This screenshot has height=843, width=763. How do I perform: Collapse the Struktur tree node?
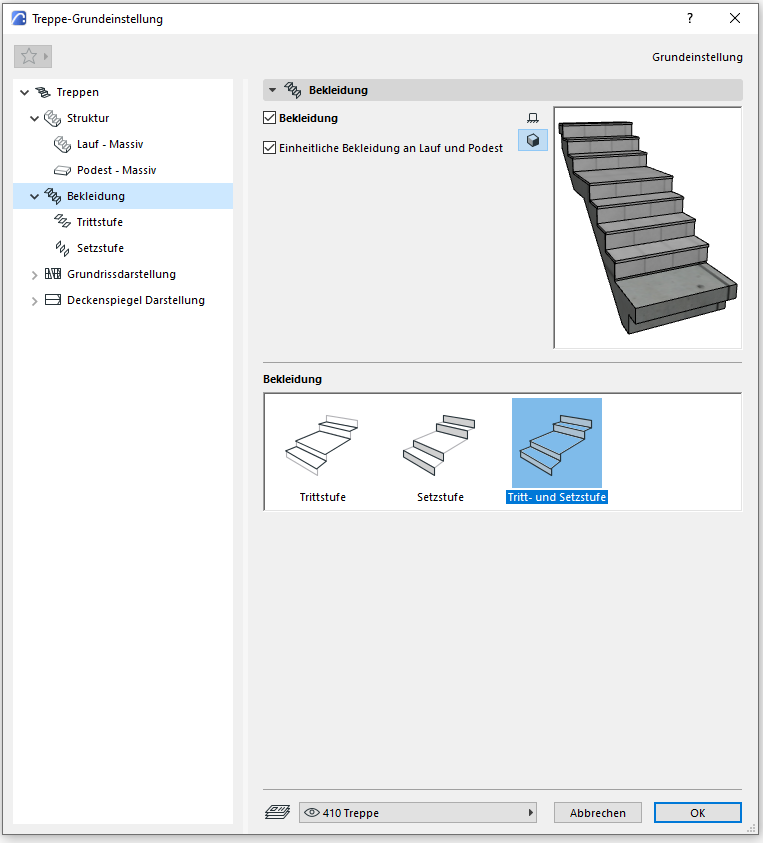coord(35,119)
